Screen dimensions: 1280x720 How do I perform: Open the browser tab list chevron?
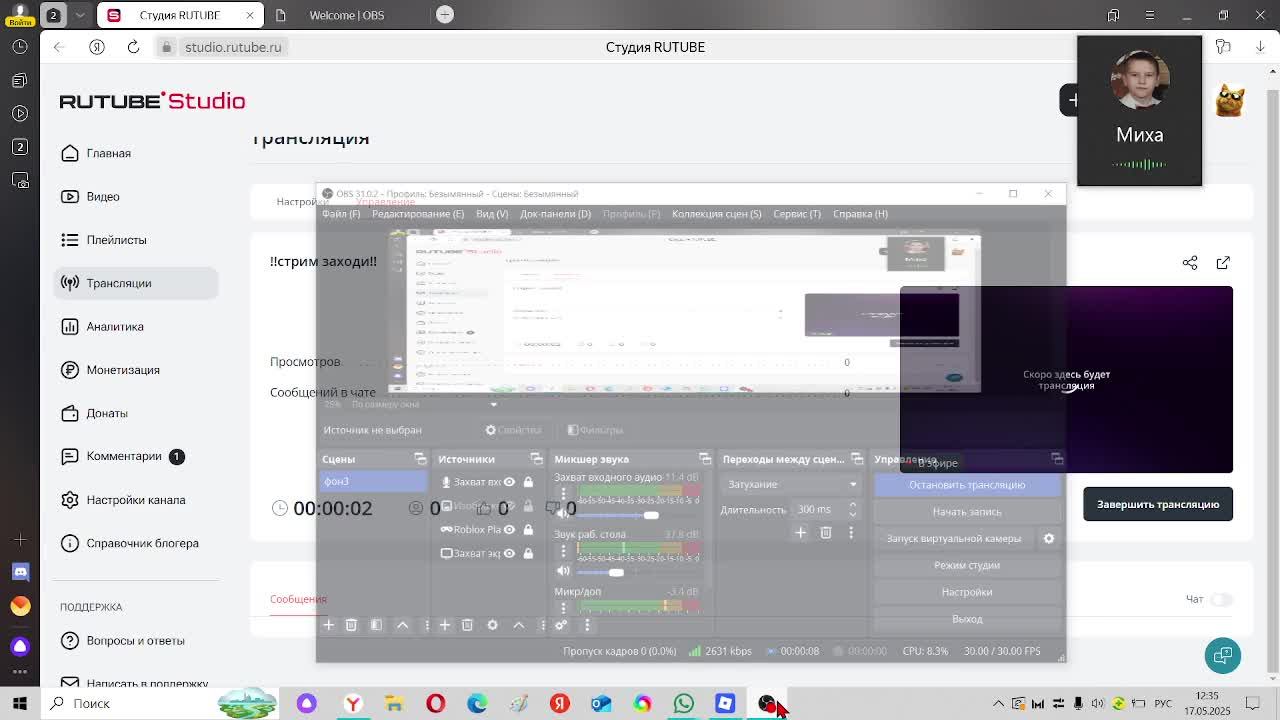(80, 15)
